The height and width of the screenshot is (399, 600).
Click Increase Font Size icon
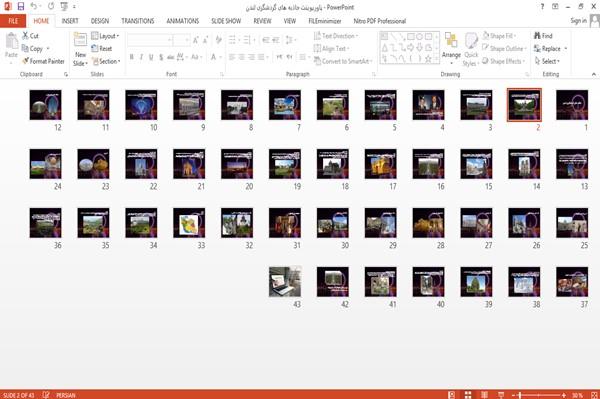pos(196,40)
